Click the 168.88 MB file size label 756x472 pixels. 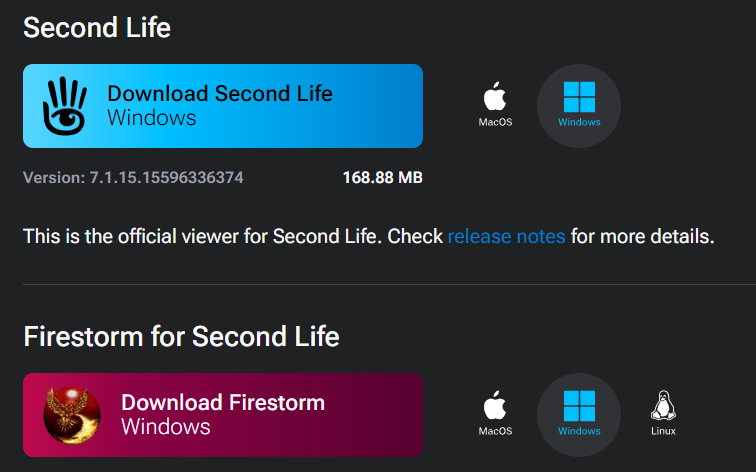click(382, 177)
